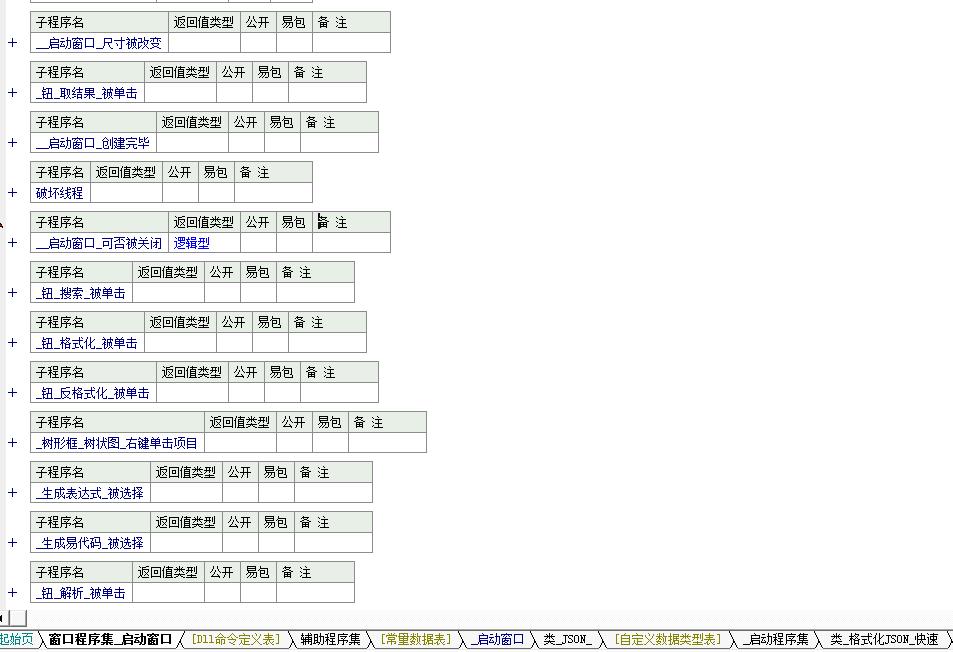Select the 窗口程序集_启动窗口 tab
Image resolution: width=953 pixels, height=652 pixels.
[x=110, y=639]
